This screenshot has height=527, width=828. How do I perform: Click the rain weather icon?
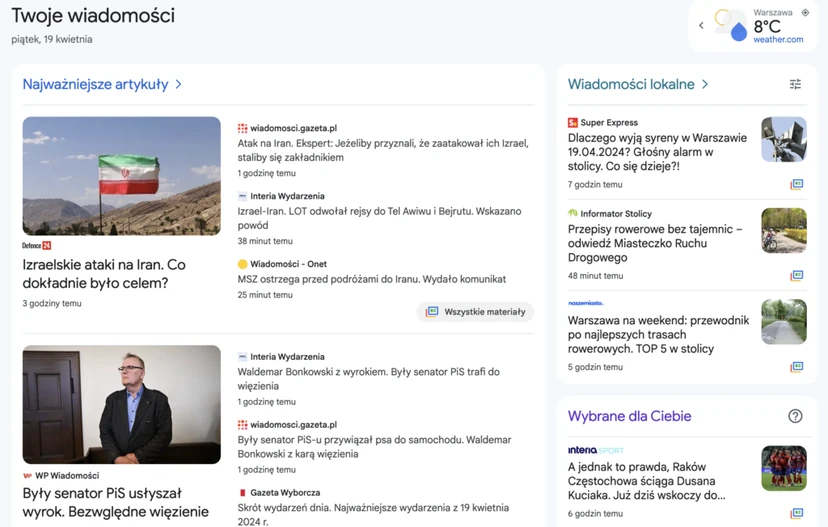[731, 25]
